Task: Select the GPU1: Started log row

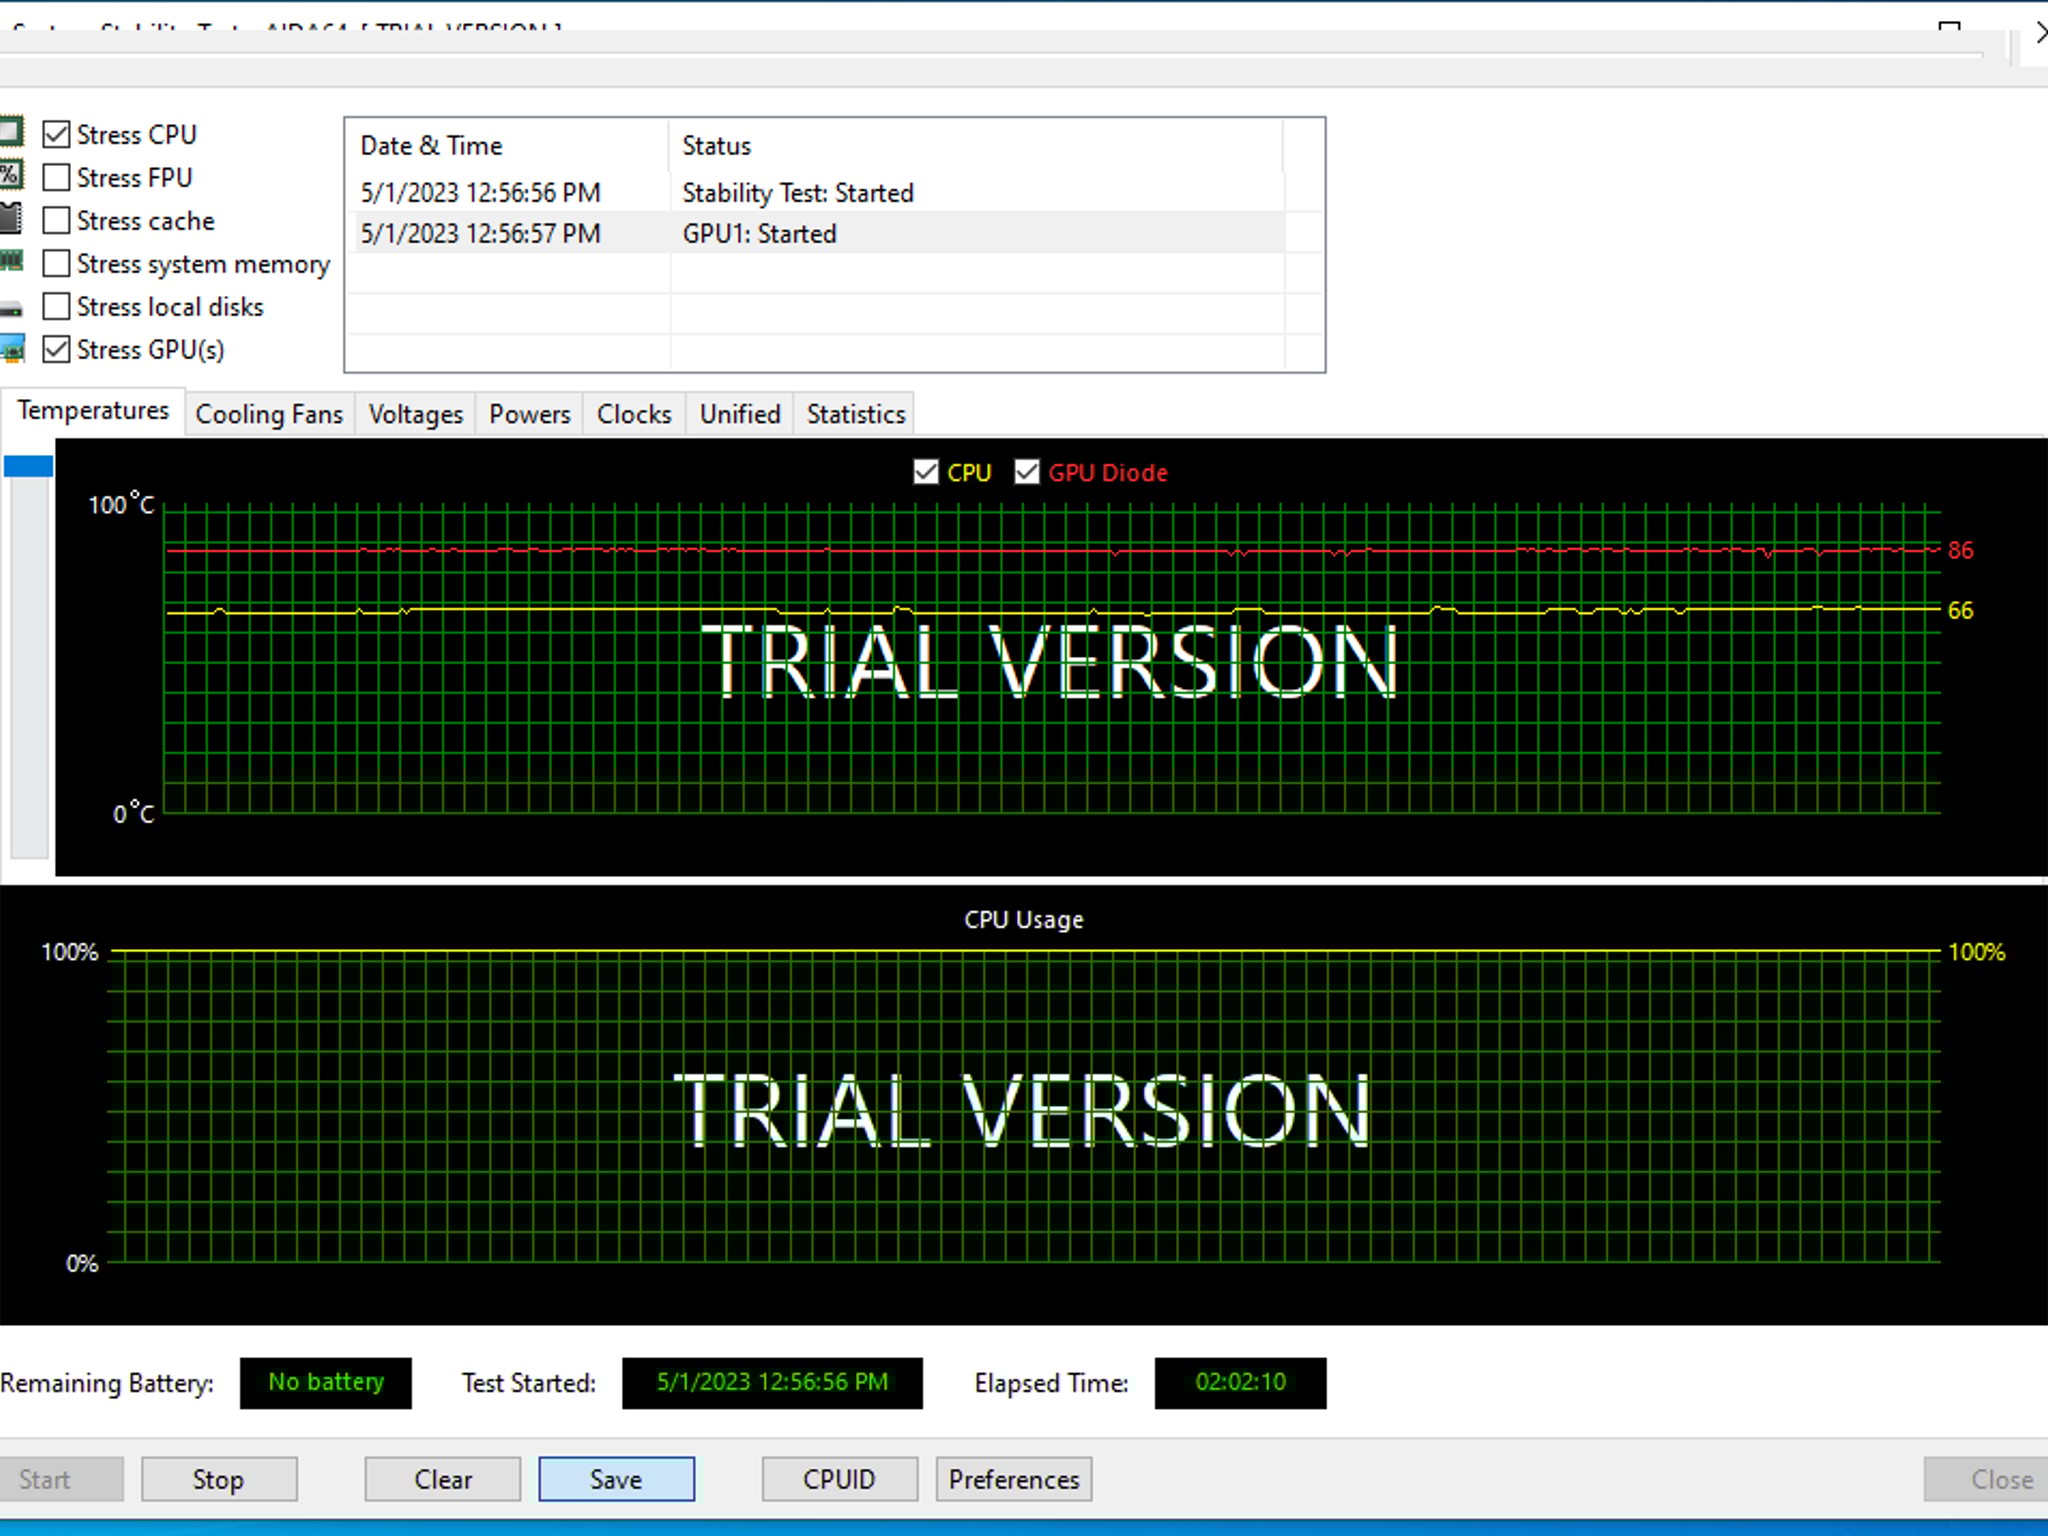Action: point(760,234)
